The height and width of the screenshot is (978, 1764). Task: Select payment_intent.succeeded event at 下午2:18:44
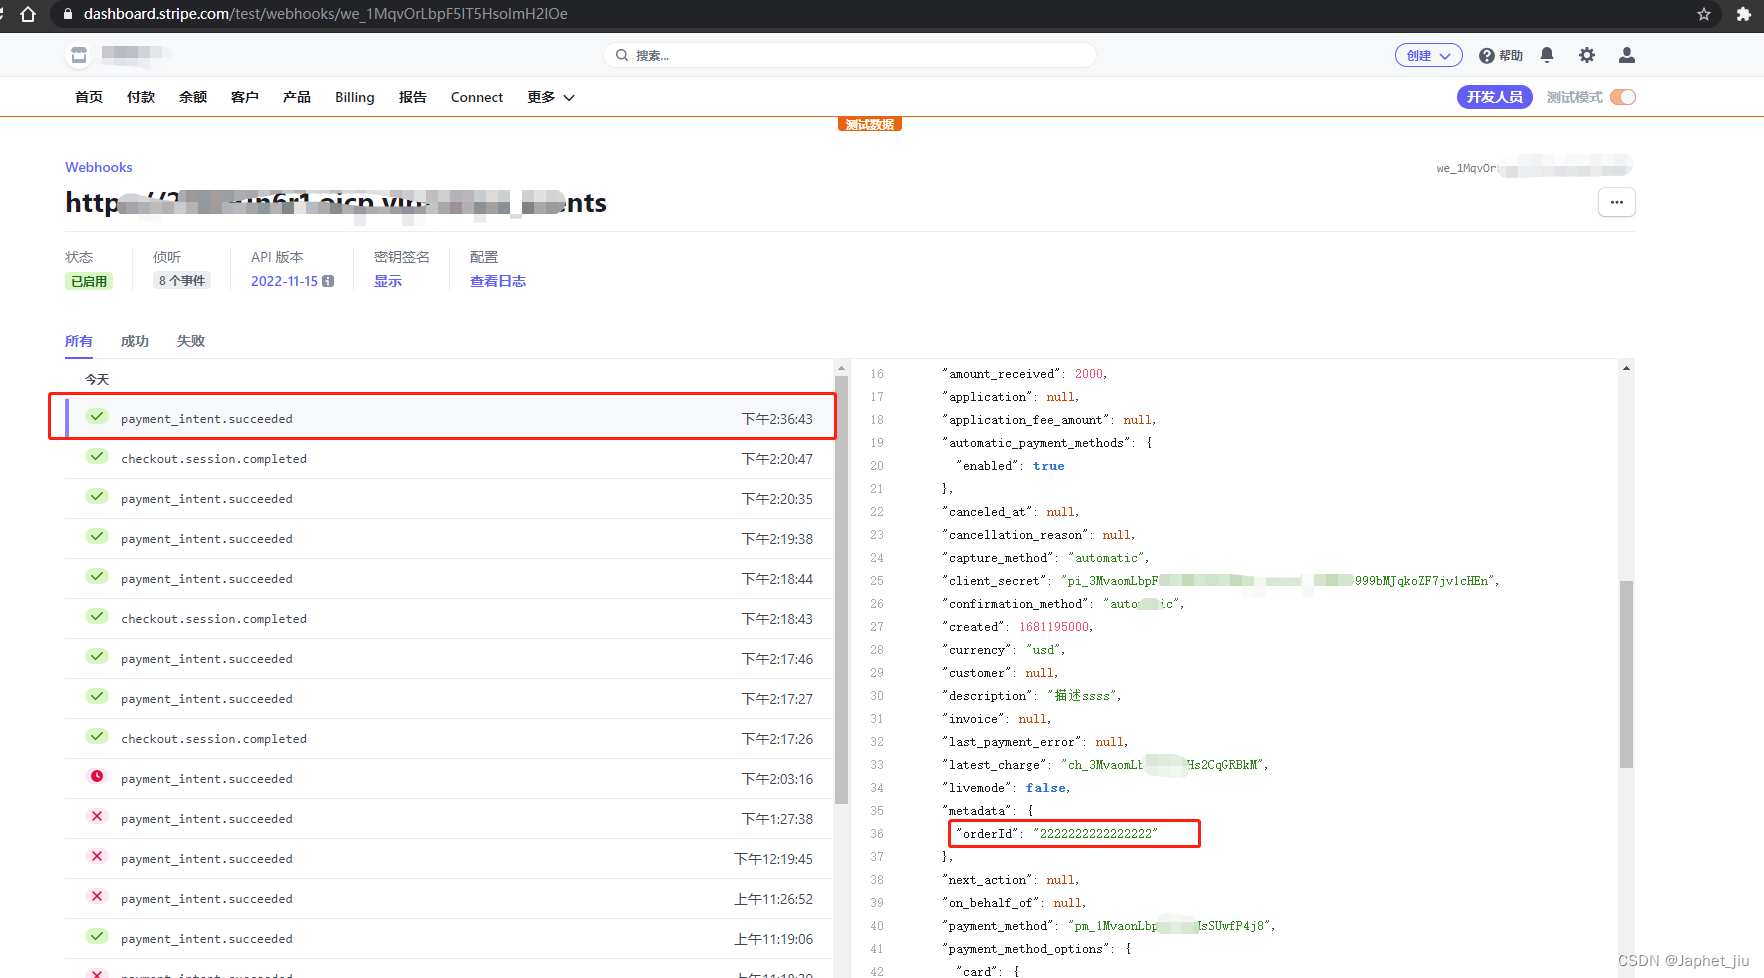pyautogui.click(x=449, y=579)
